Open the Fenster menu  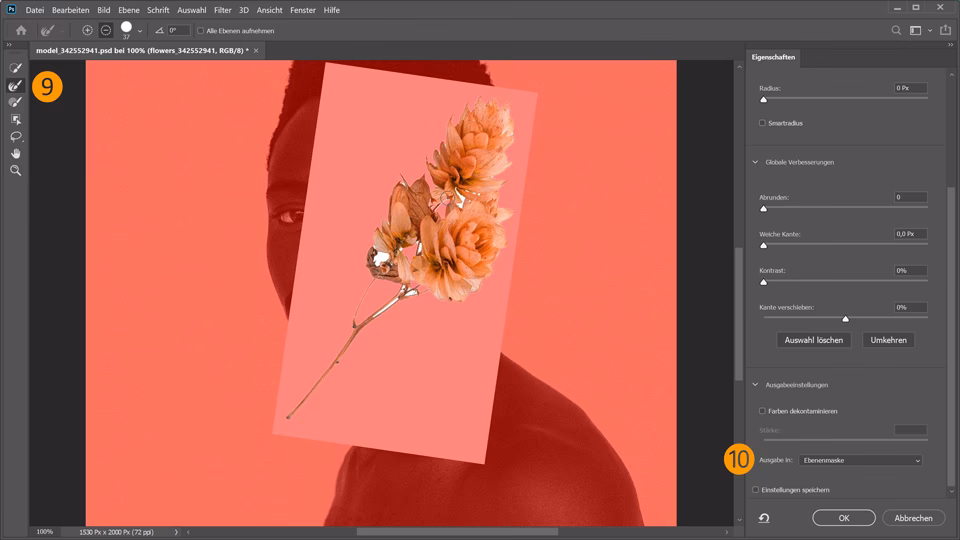pos(302,10)
